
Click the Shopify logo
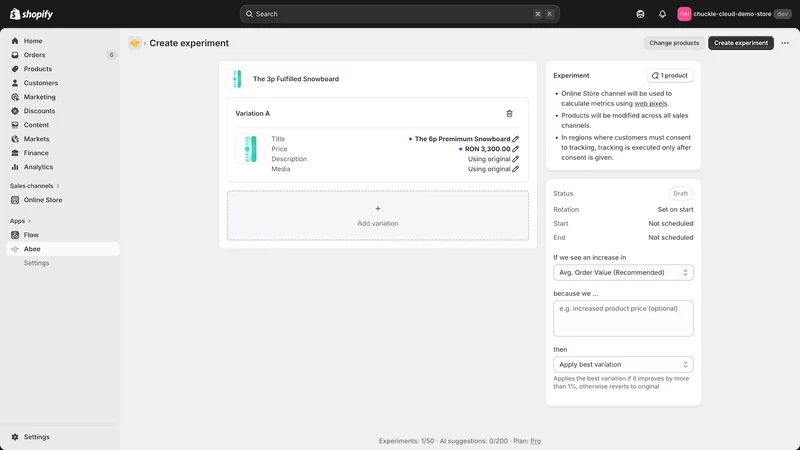[31, 14]
